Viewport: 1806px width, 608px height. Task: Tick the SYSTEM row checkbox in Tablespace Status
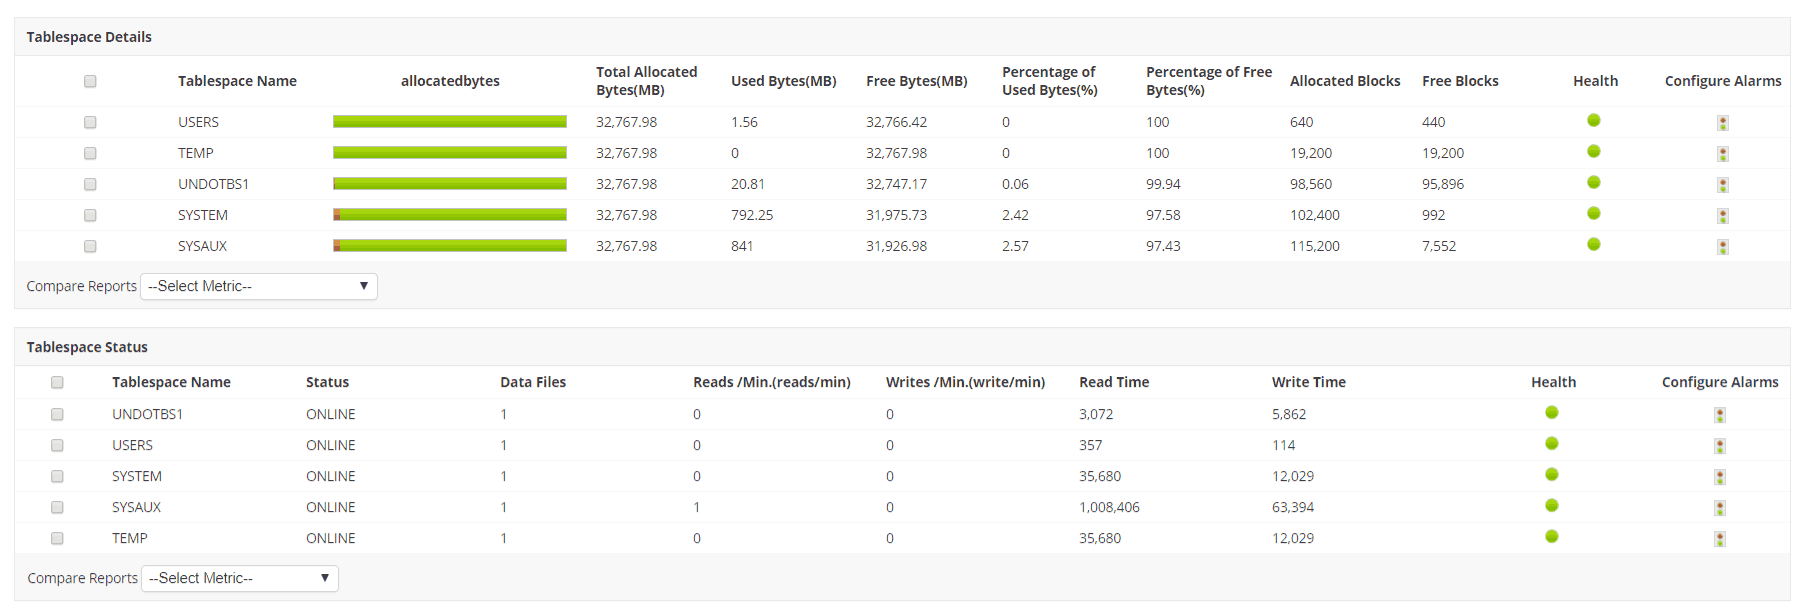57,476
